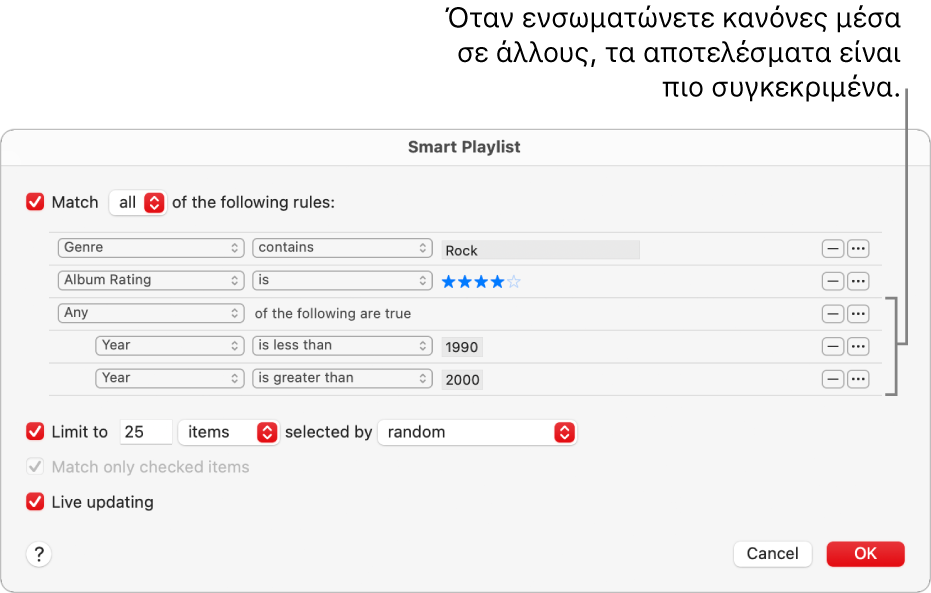Screen dimensions: 931x593
Task: Click the nested rule button on the Any row
Action: [858, 313]
